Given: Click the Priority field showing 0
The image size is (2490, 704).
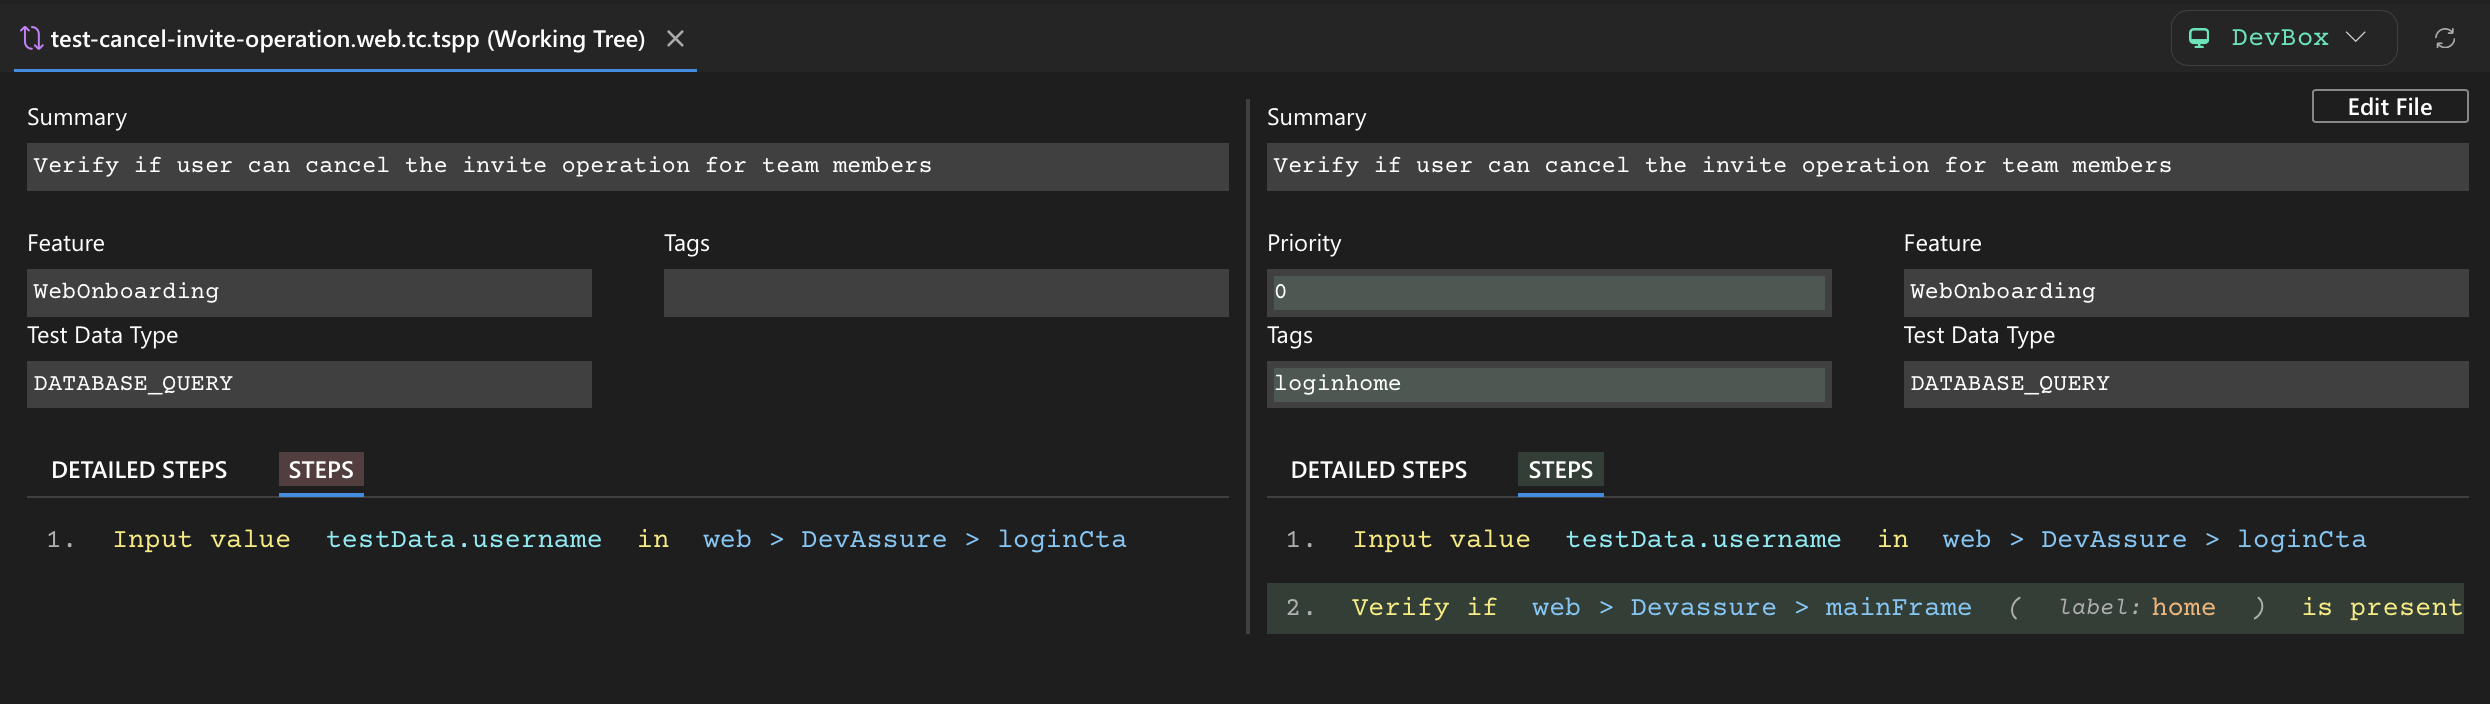Looking at the screenshot, I should coord(1547,292).
